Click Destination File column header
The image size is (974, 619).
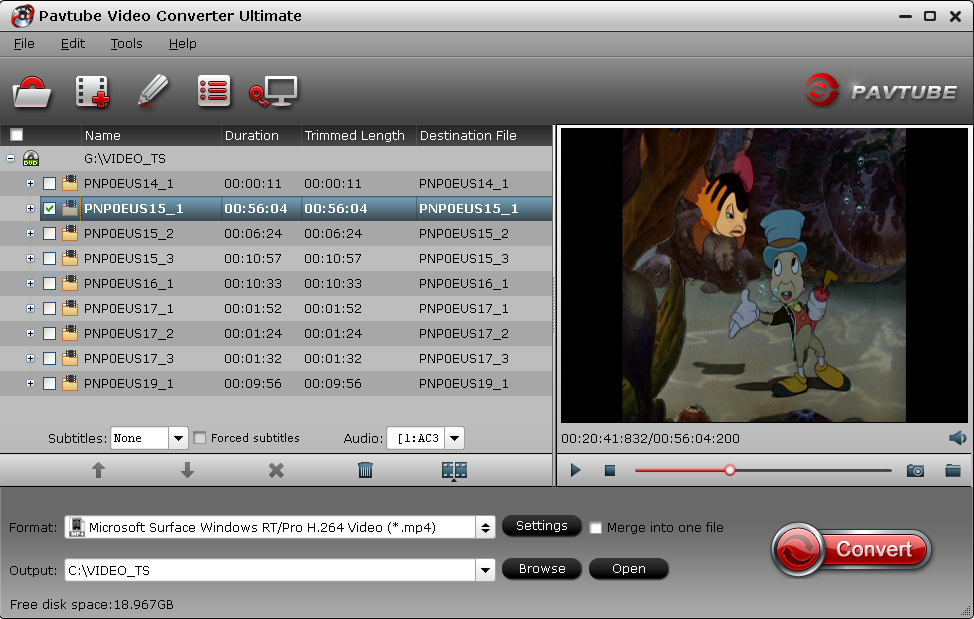click(484, 135)
